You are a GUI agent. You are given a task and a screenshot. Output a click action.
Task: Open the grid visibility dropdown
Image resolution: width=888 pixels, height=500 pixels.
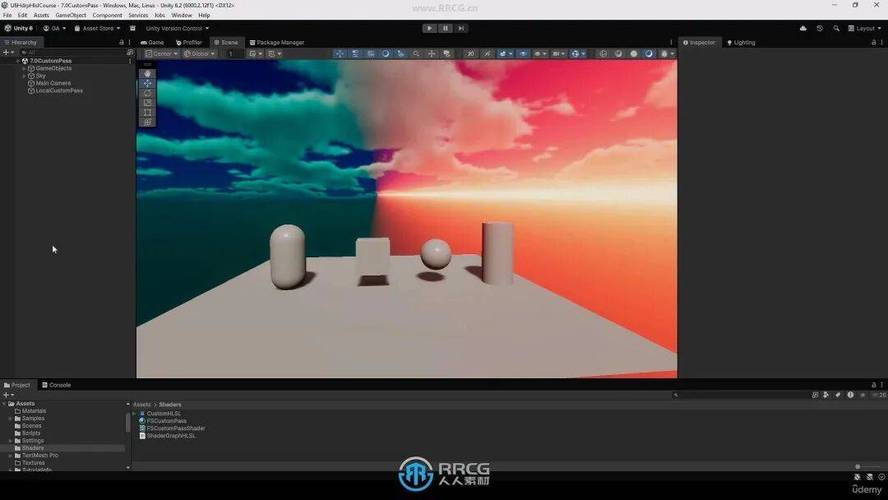coord(255,54)
